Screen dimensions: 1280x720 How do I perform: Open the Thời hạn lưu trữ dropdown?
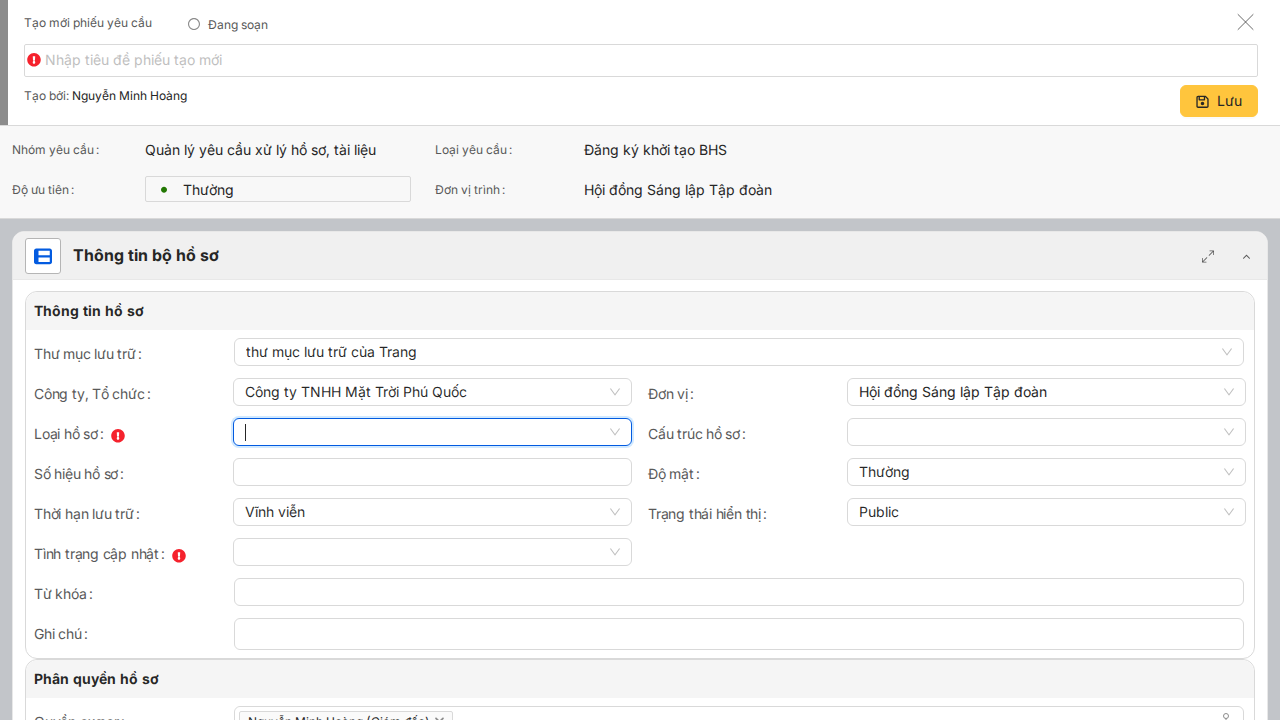432,512
